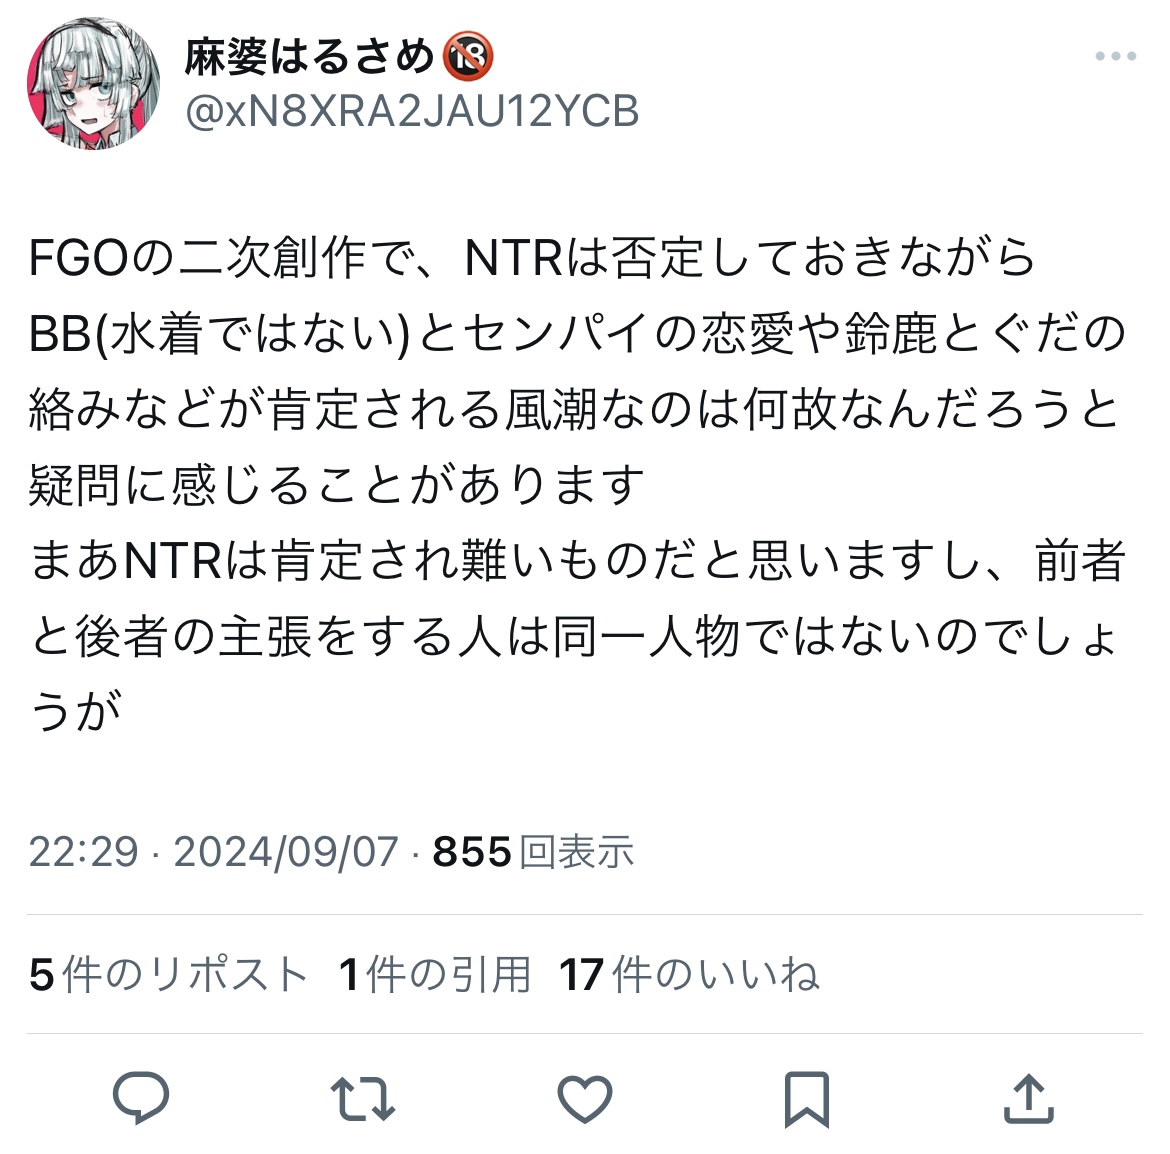This screenshot has height=1154, width=1170.
Task: View the 1件の引用 quotes list
Action: [x=435, y=974]
